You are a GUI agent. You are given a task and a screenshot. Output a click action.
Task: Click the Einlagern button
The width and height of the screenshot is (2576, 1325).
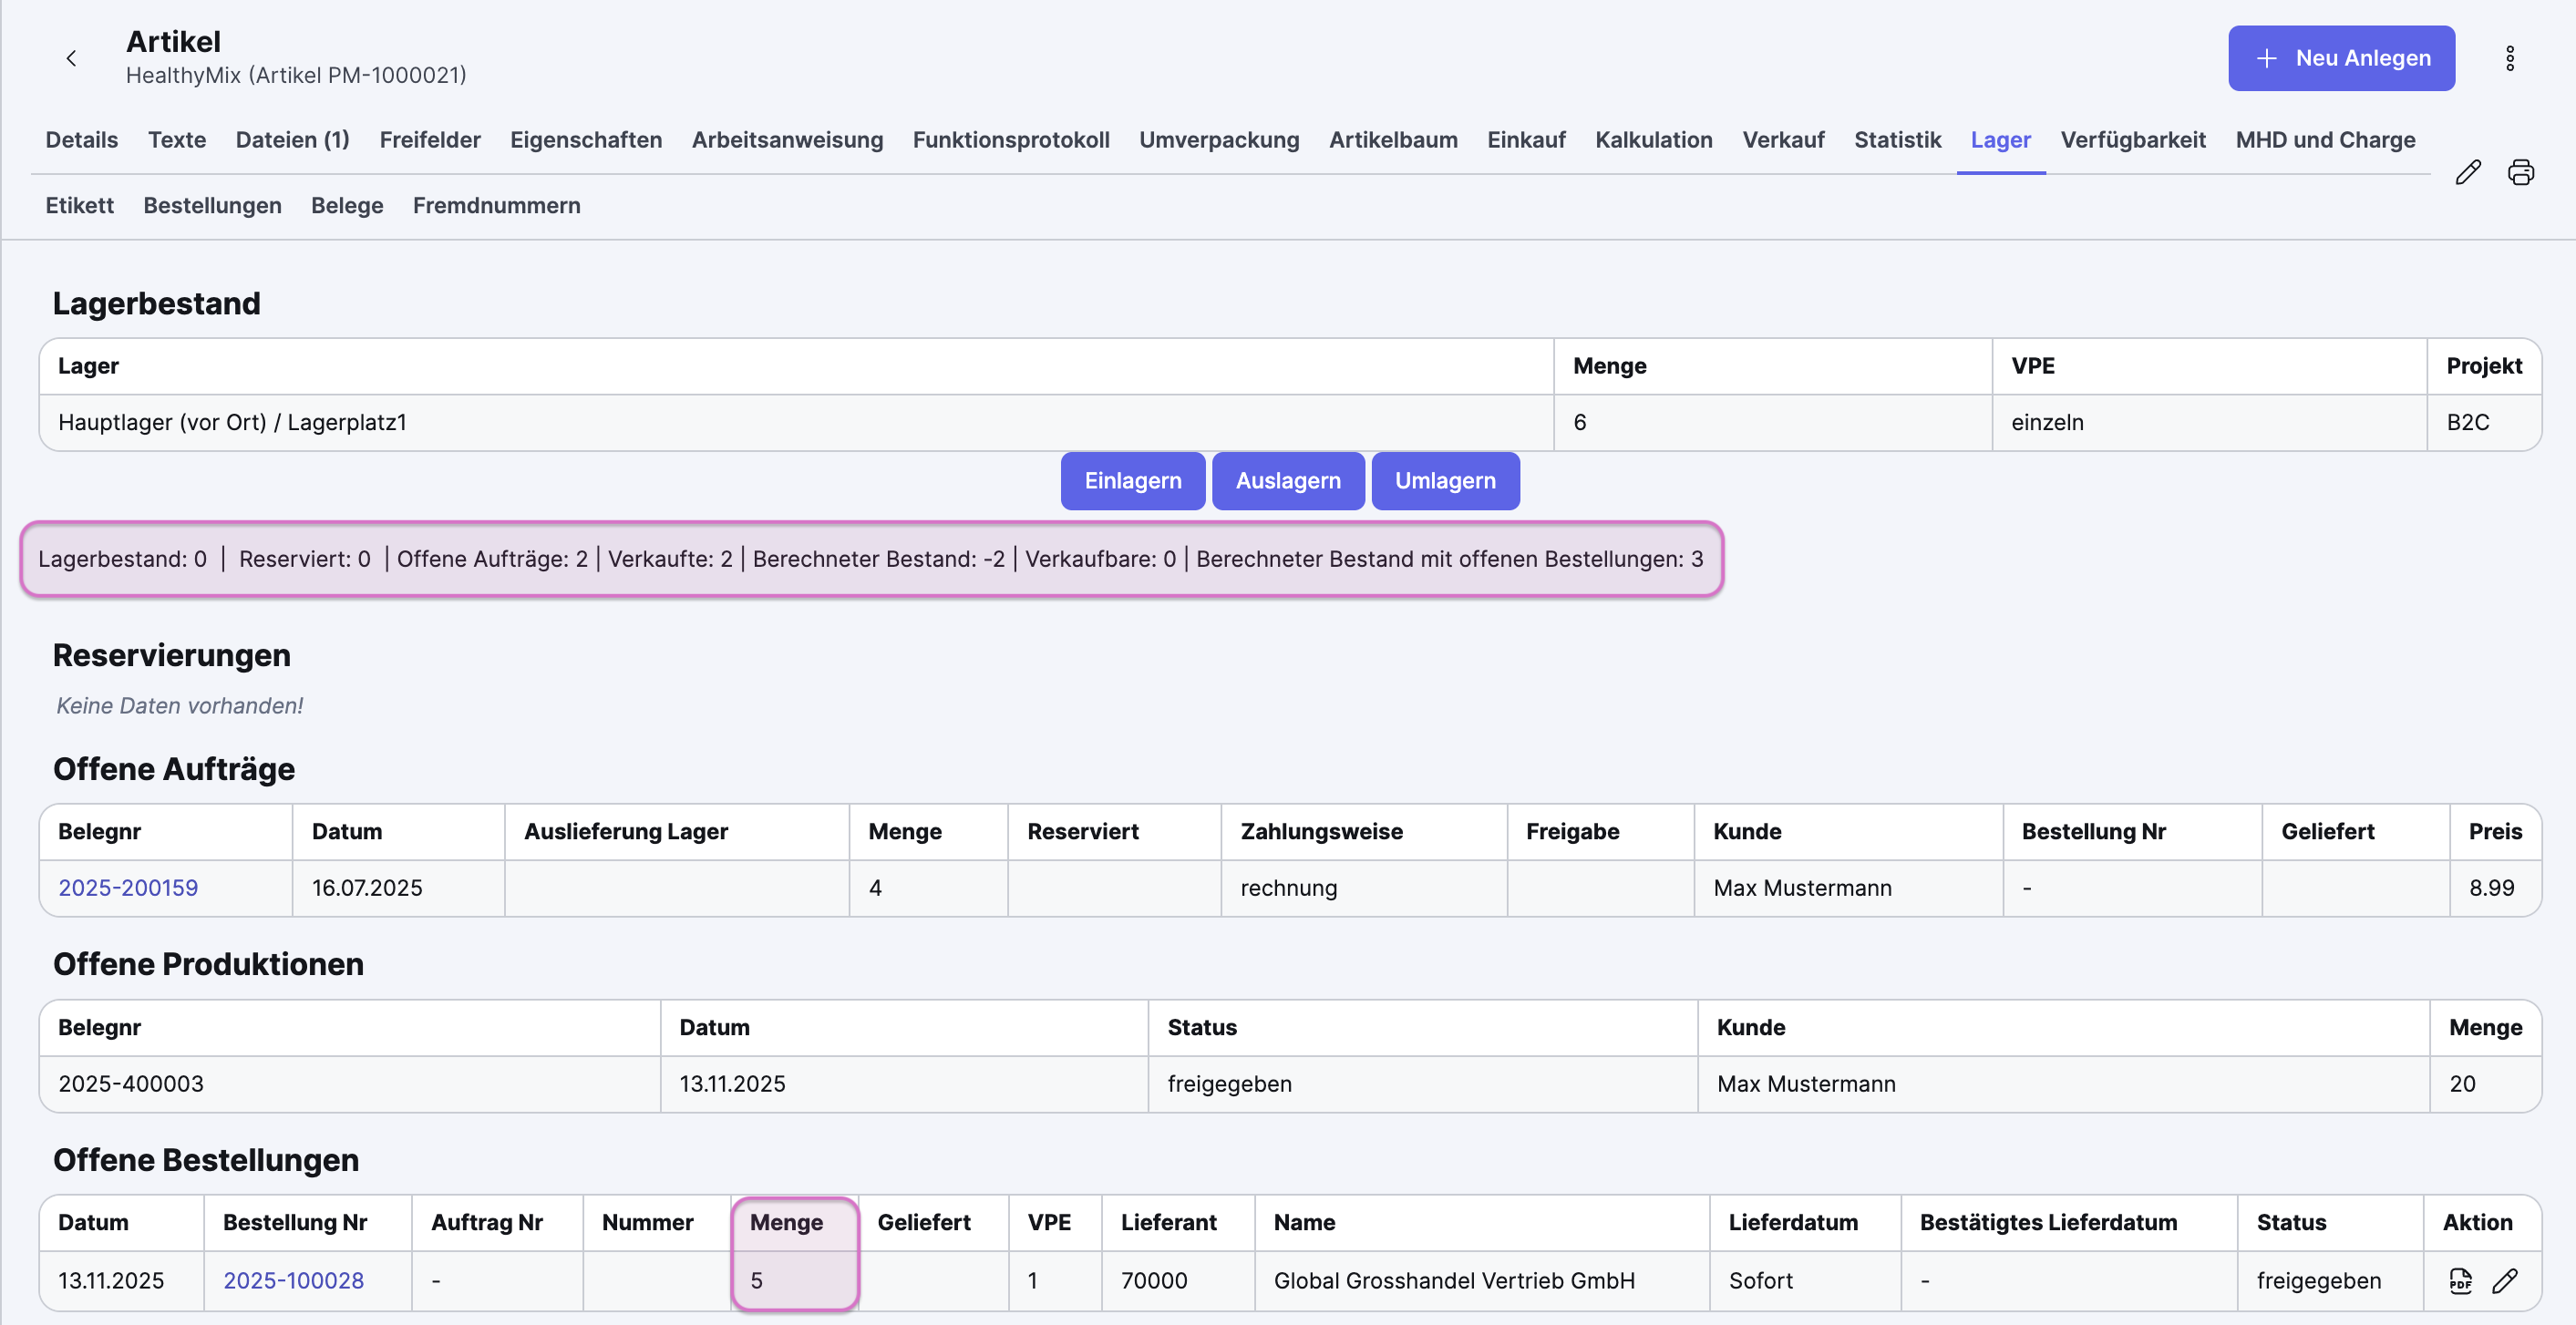[x=1132, y=481]
